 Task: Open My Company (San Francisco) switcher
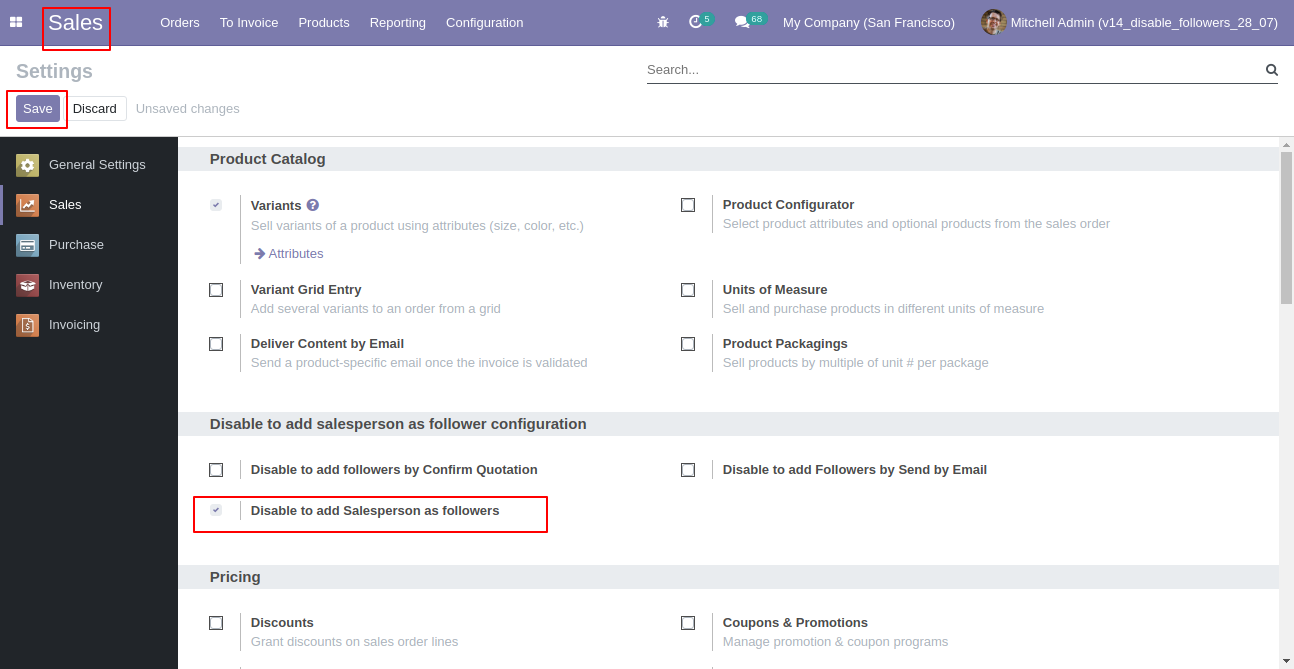tap(869, 22)
